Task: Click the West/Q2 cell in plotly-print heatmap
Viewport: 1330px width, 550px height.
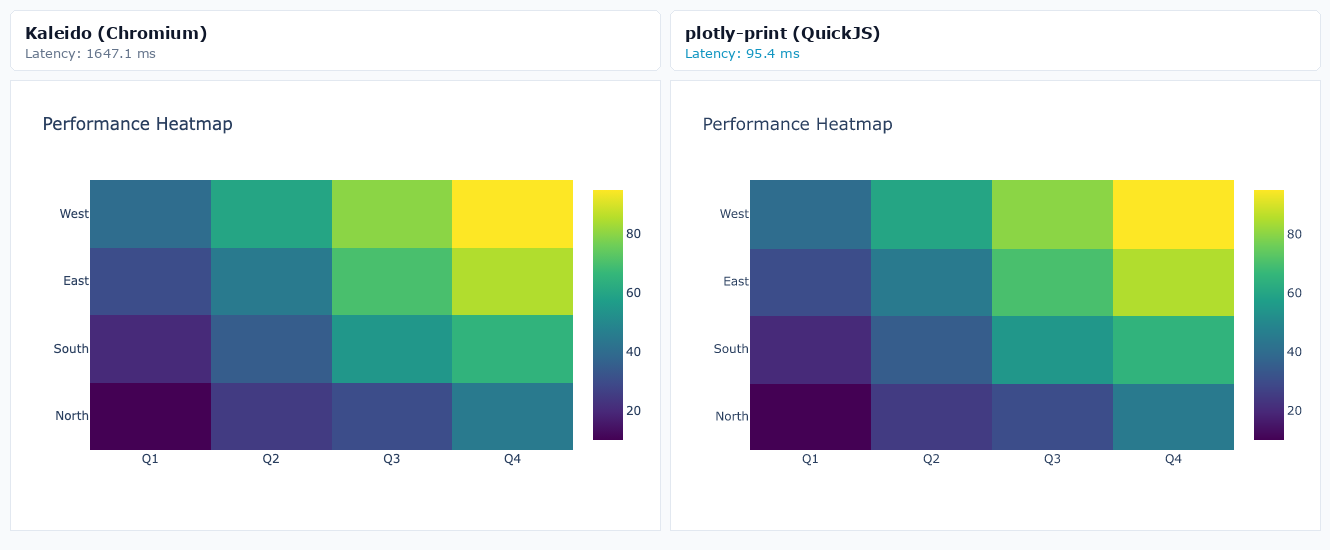Action: [x=931, y=214]
